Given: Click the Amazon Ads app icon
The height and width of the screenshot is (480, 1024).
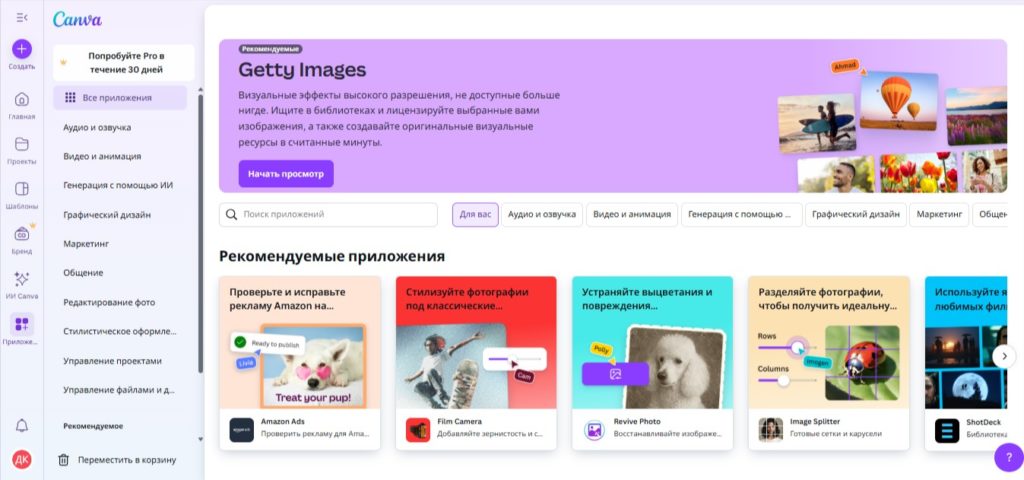Looking at the screenshot, I should (242, 430).
